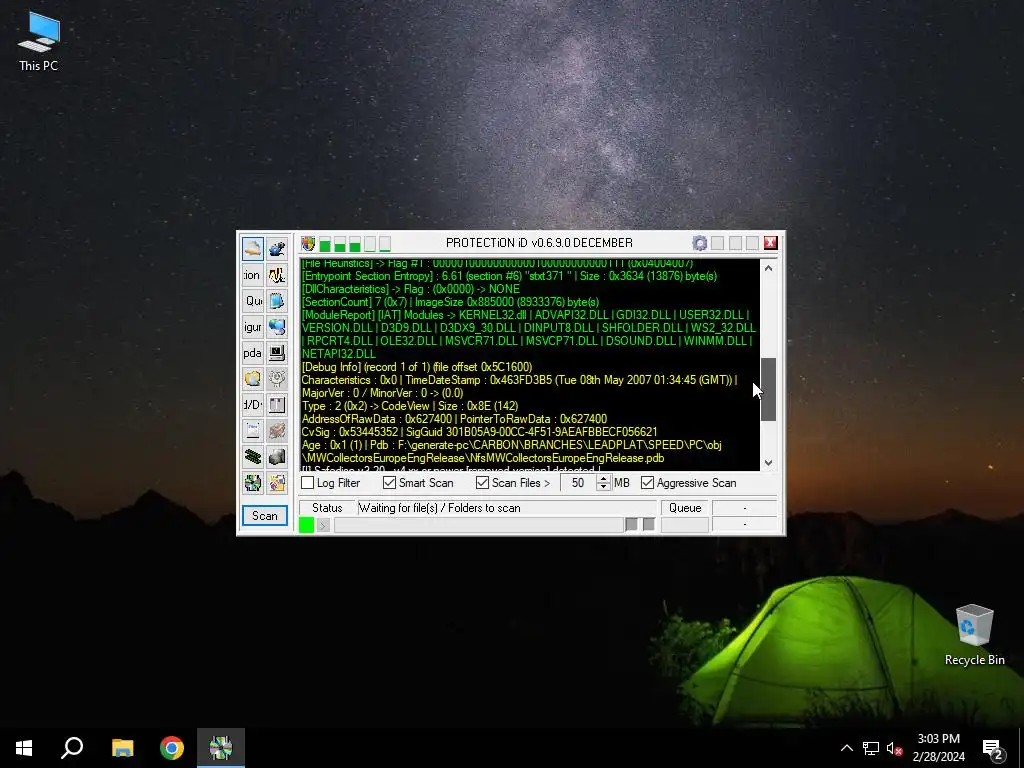Open the yellow waveform graph icon button

tap(277, 275)
